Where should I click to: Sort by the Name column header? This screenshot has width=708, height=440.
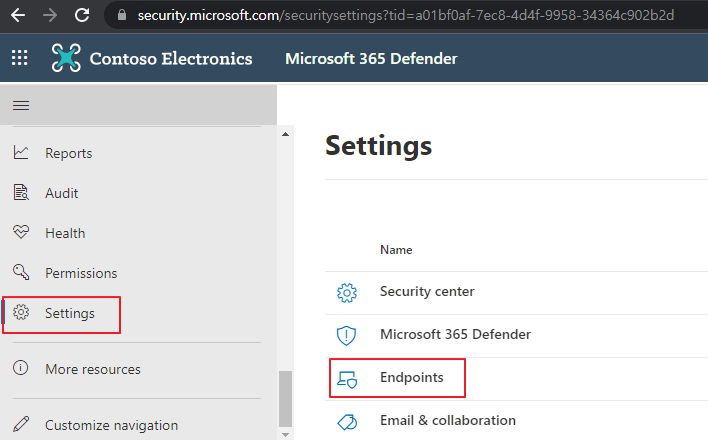[396, 250]
